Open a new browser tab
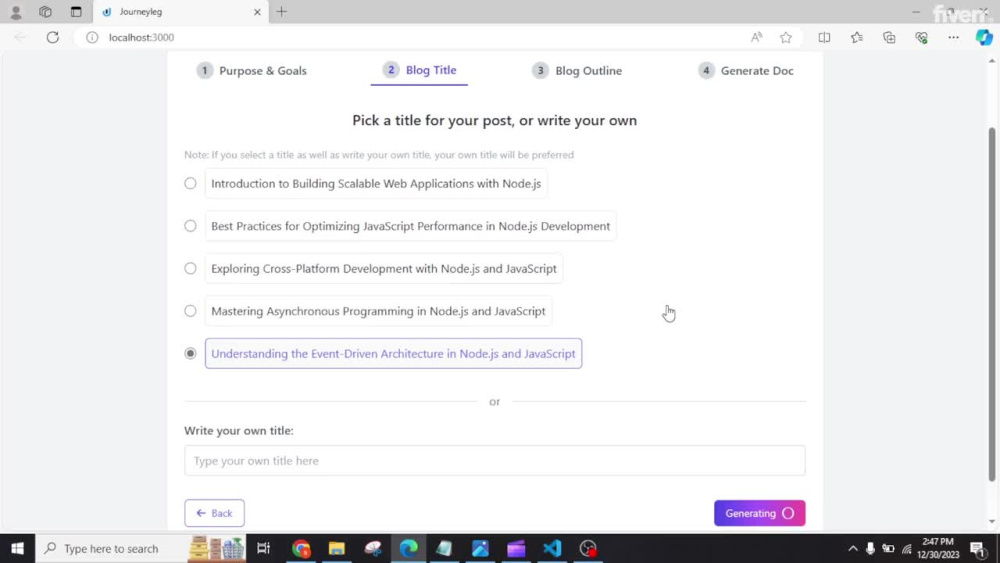Viewport: 1000px width, 563px height. (281, 11)
